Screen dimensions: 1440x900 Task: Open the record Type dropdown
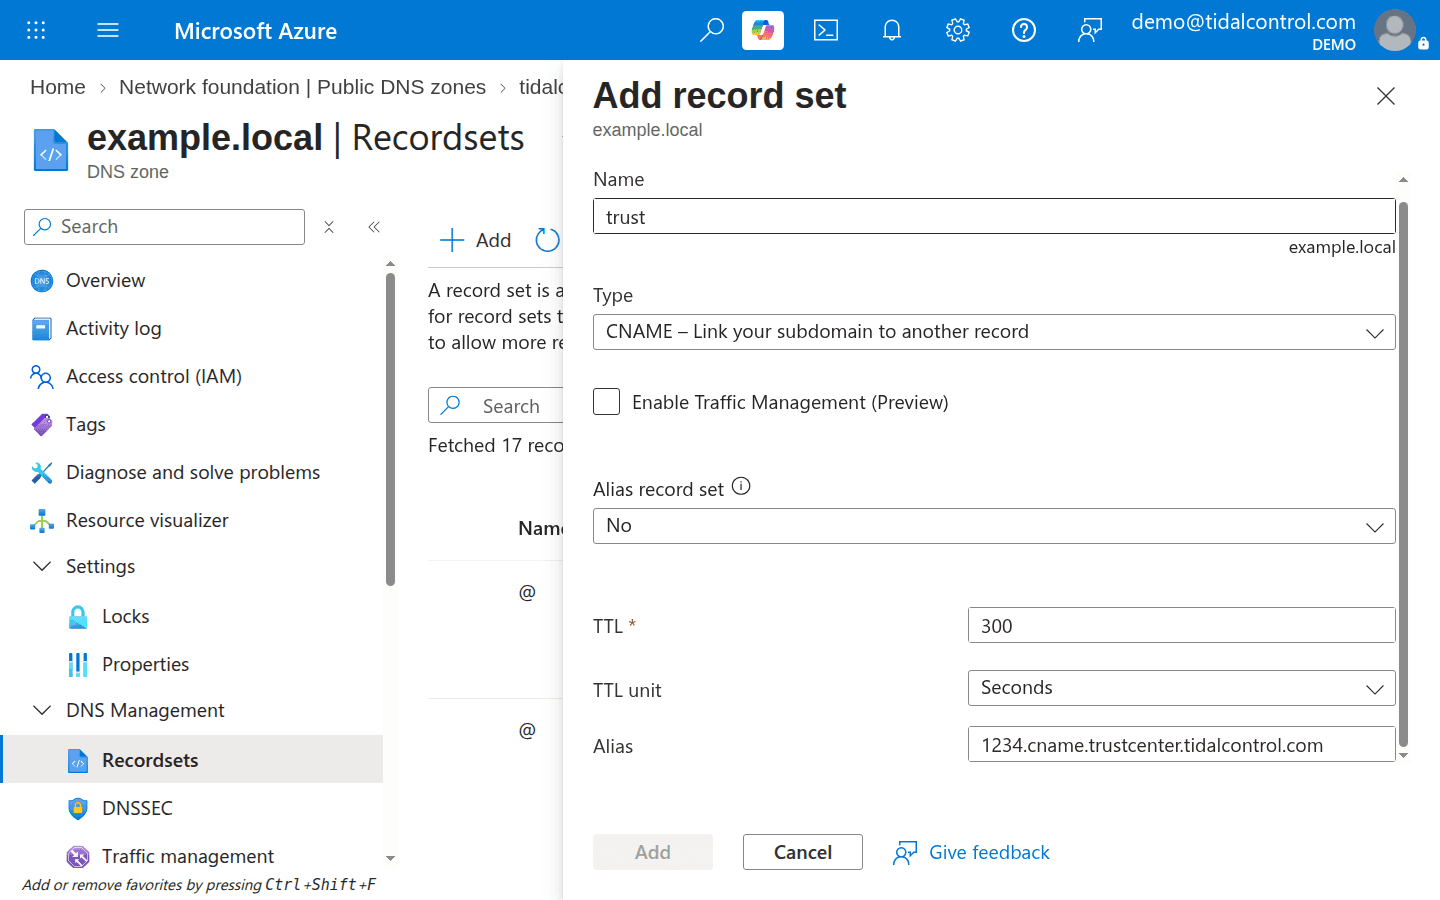[994, 332]
